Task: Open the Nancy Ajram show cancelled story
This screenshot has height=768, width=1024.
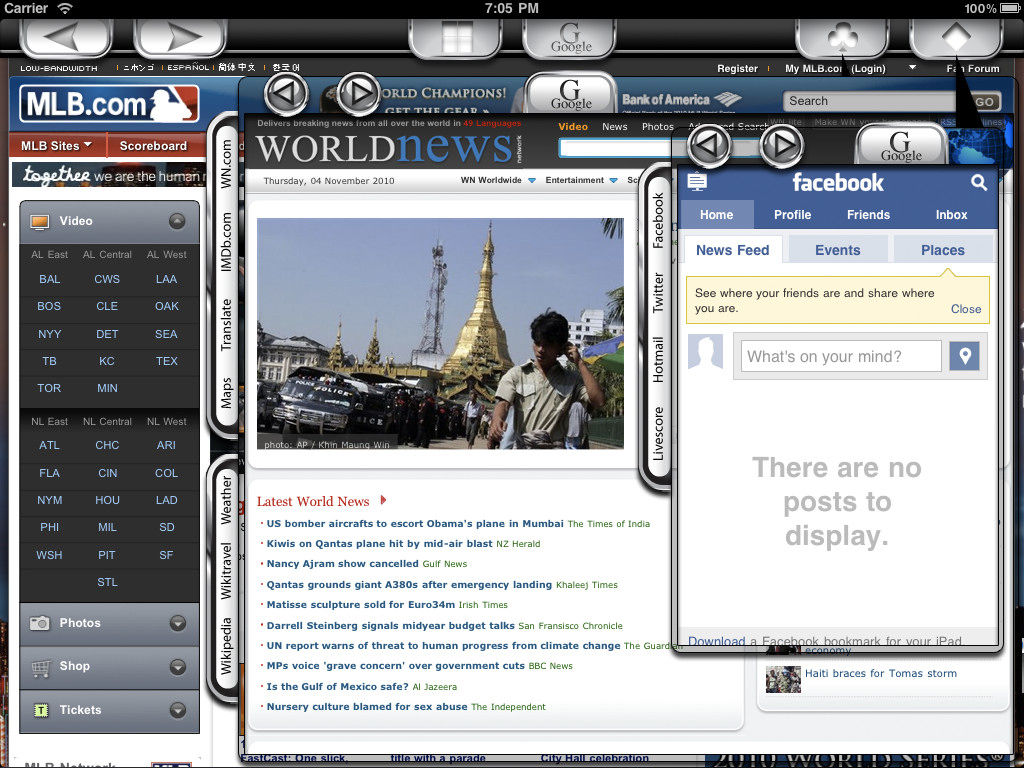Action: (342, 564)
